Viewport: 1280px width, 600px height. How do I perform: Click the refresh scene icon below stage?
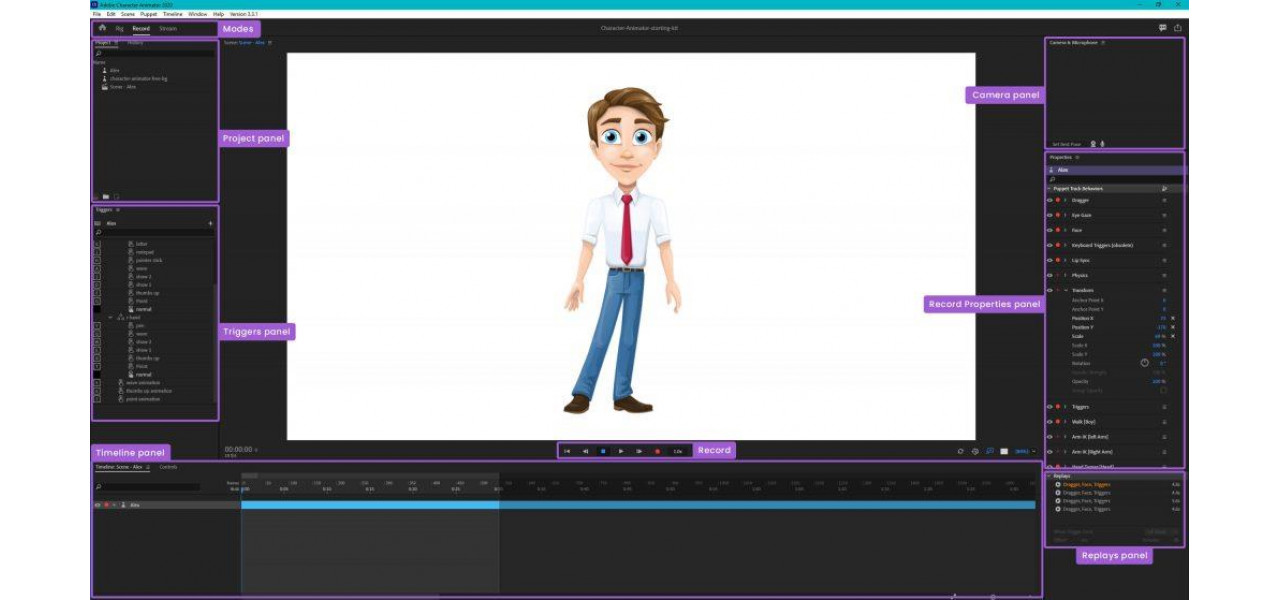960,451
